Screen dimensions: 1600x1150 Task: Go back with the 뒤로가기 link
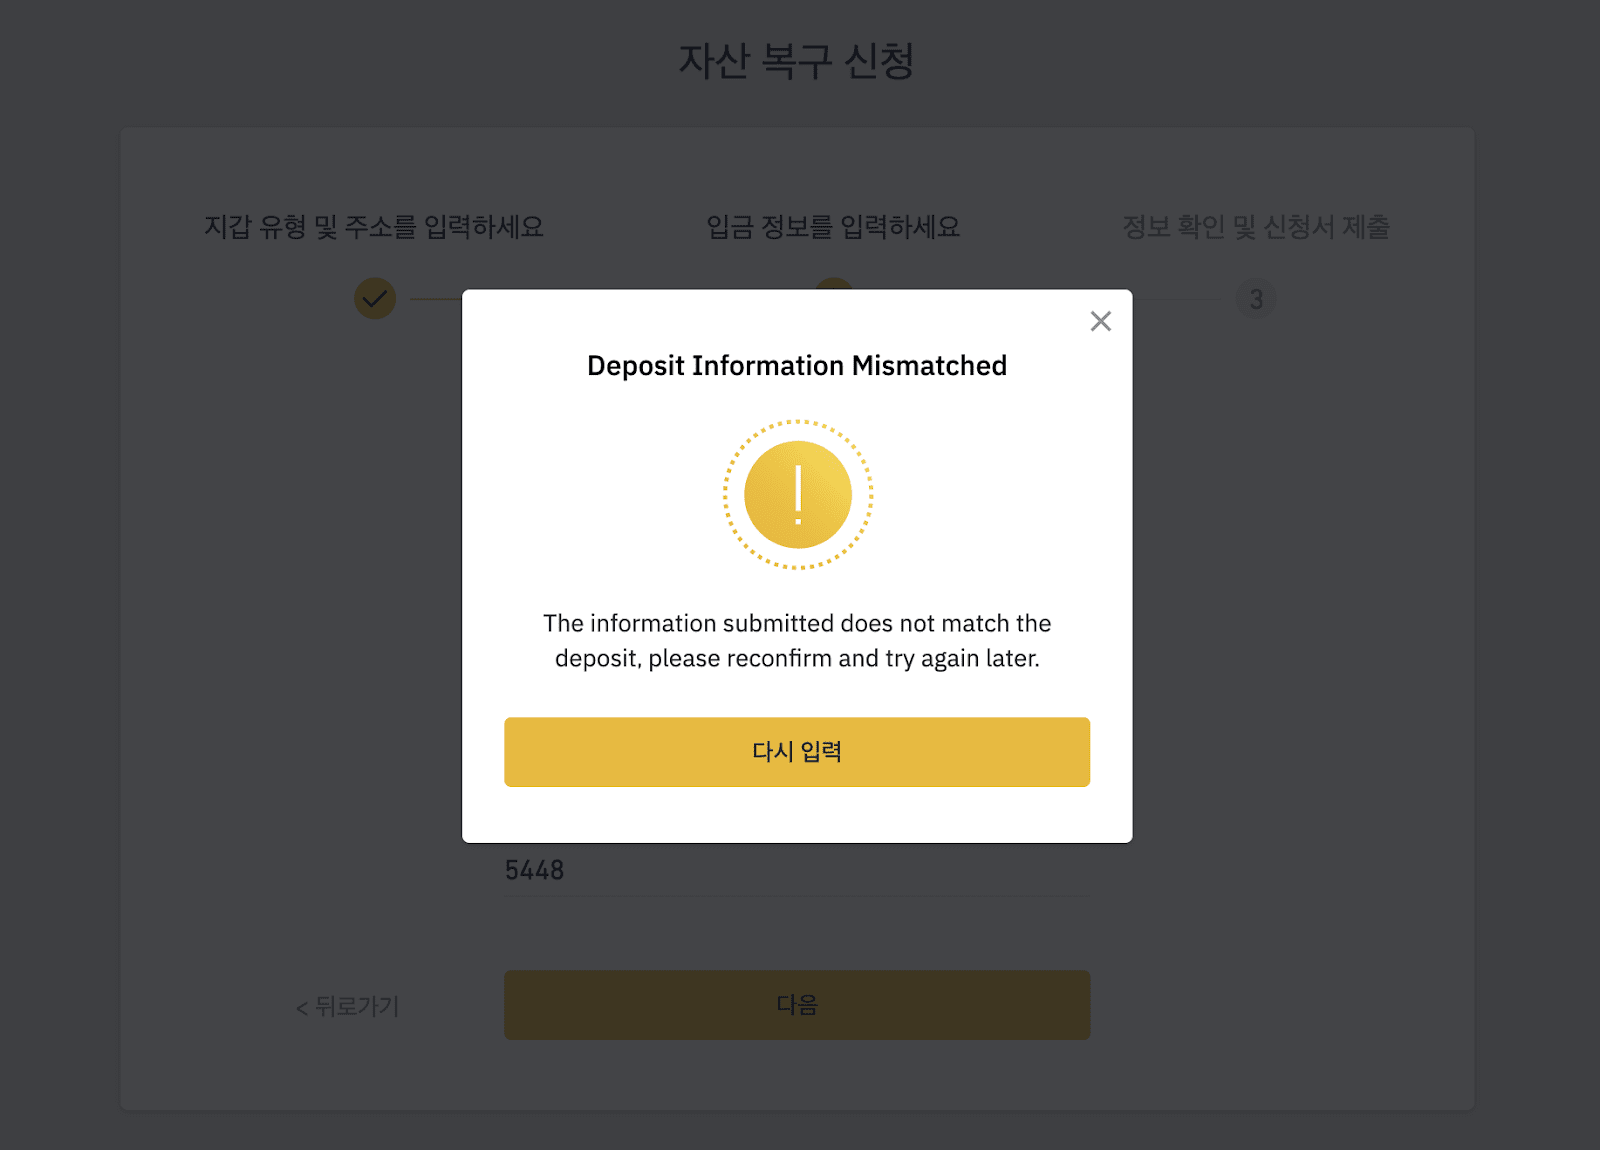pyautogui.click(x=347, y=1006)
